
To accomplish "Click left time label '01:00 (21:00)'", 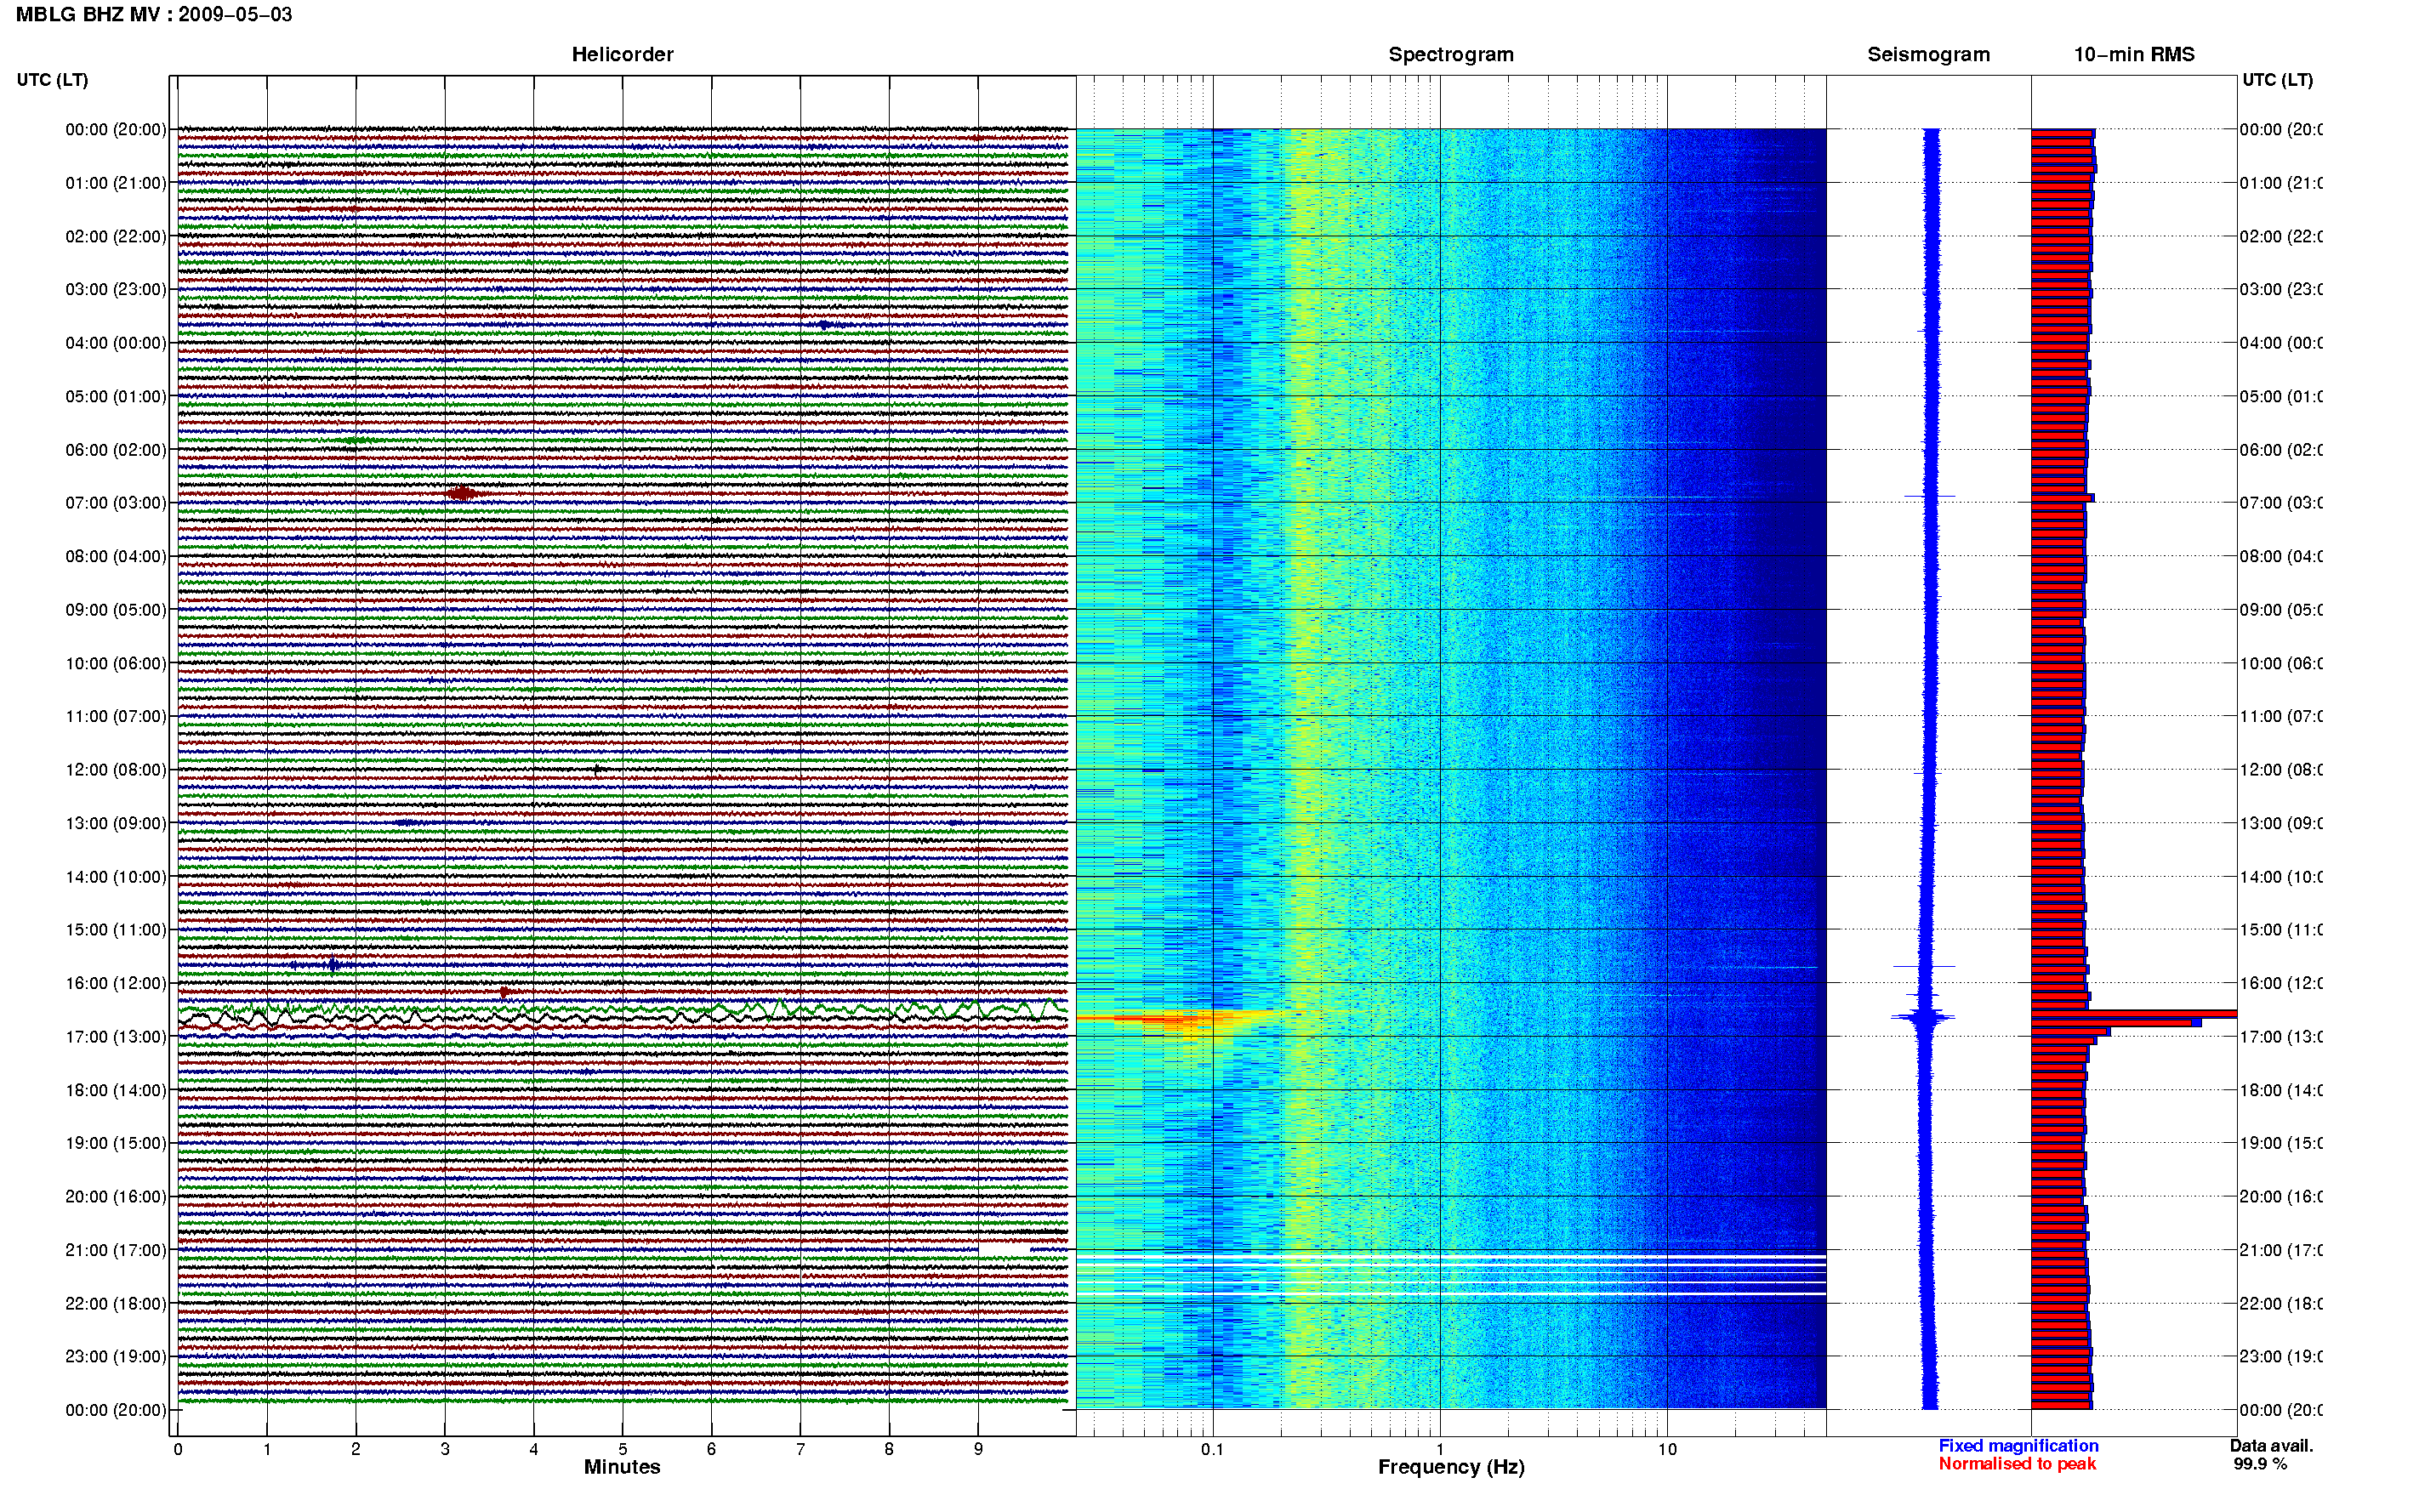I will pos(116,183).
